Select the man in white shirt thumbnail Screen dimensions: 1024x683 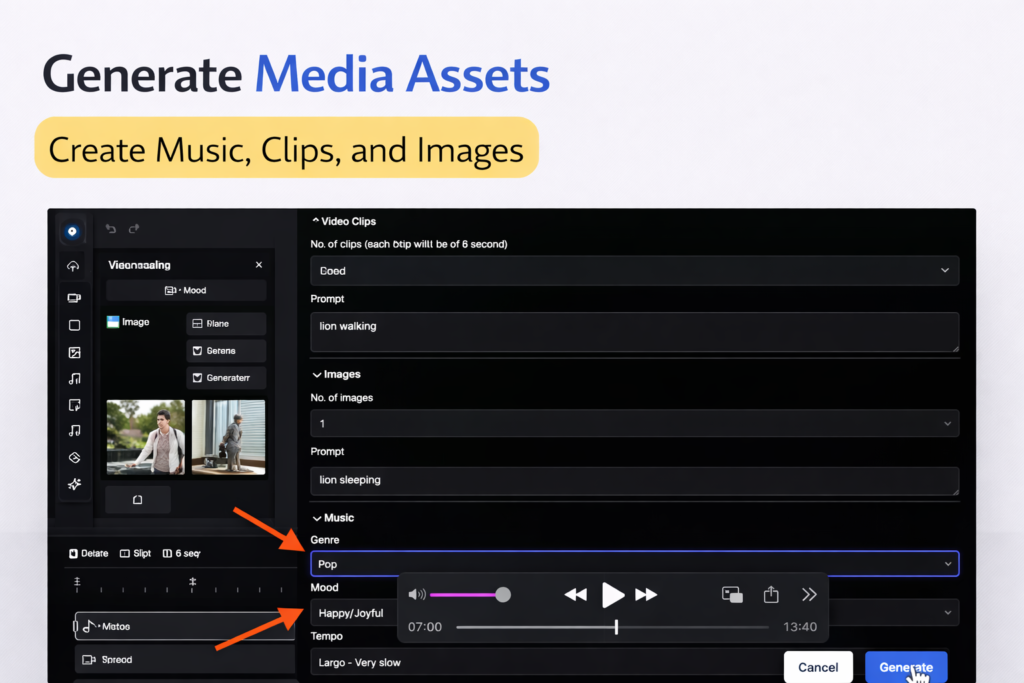[x=145, y=437]
